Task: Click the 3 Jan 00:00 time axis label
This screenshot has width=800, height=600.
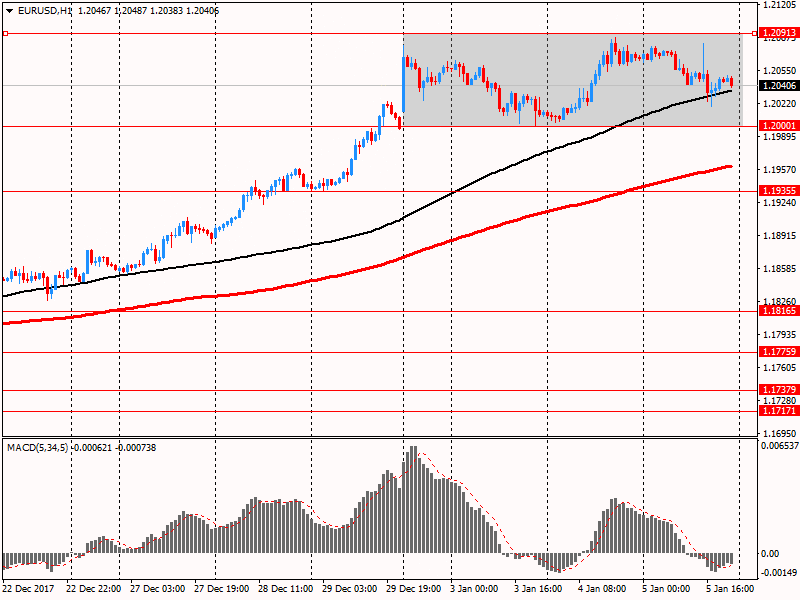Action: pyautogui.click(x=474, y=588)
